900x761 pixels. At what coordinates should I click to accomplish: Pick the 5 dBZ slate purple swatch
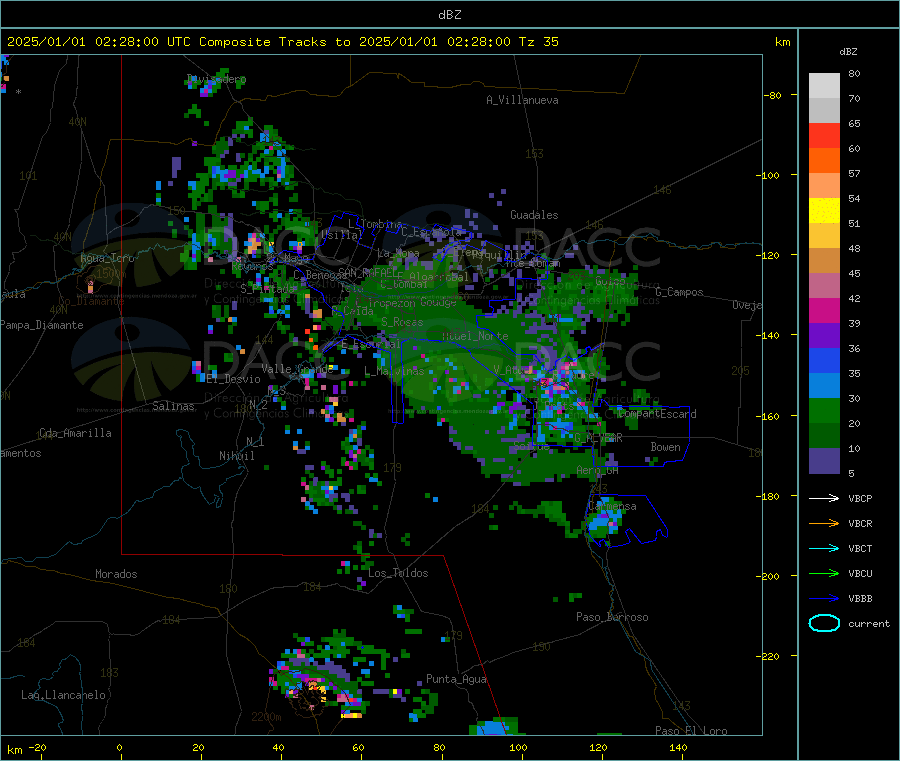point(824,461)
